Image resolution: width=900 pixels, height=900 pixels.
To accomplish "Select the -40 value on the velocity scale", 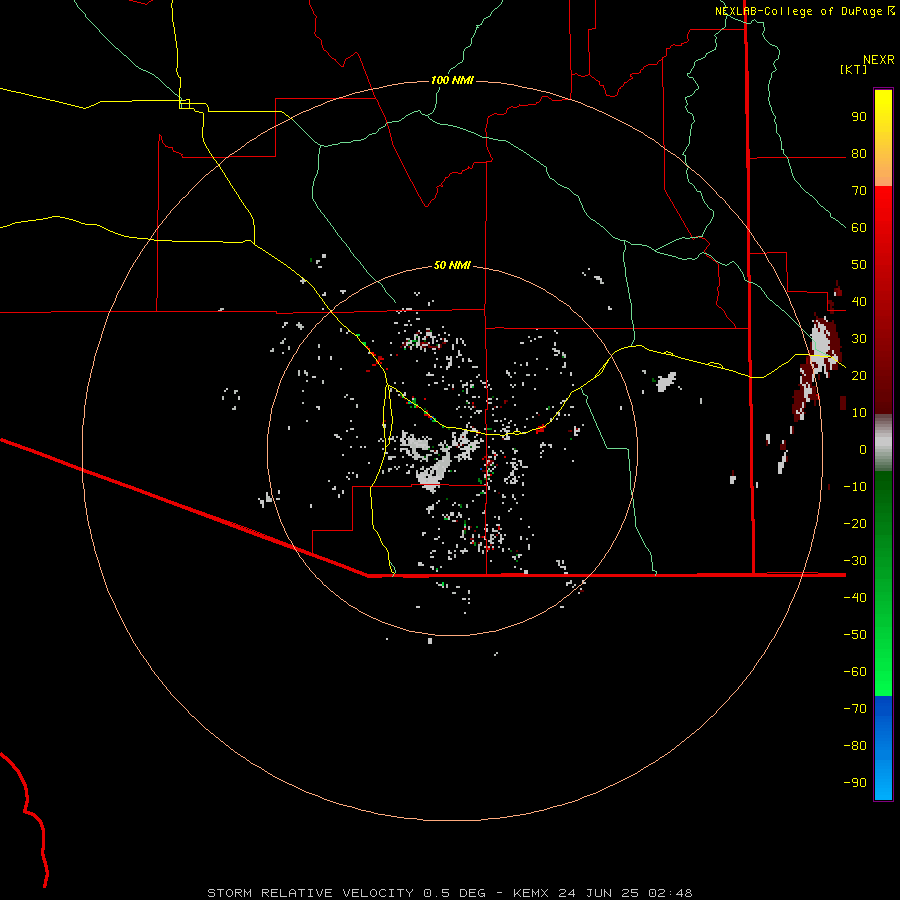I will 855,598.
